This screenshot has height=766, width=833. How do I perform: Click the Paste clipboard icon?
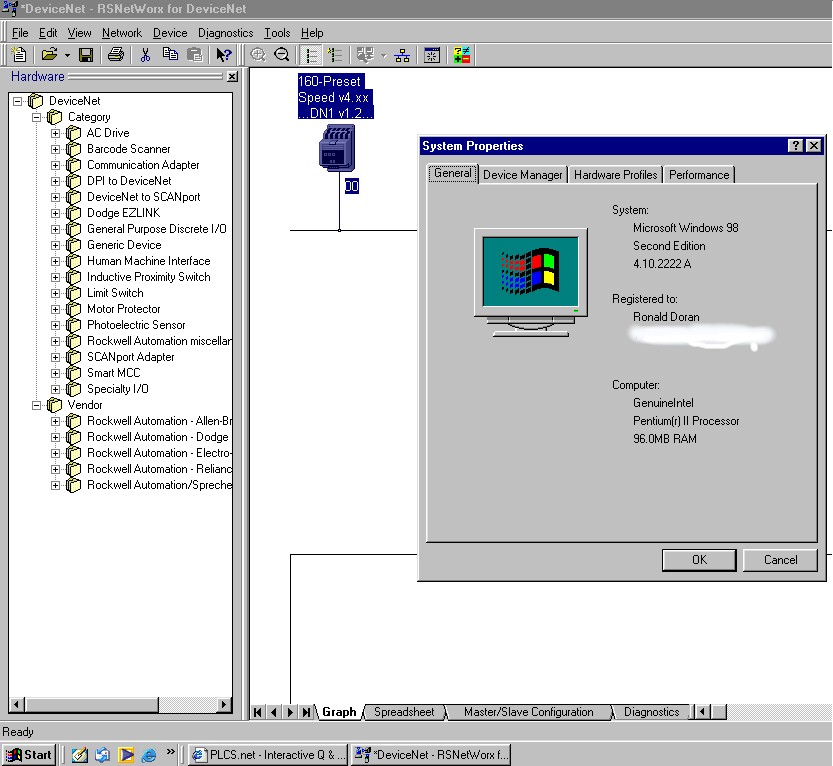(x=195, y=55)
